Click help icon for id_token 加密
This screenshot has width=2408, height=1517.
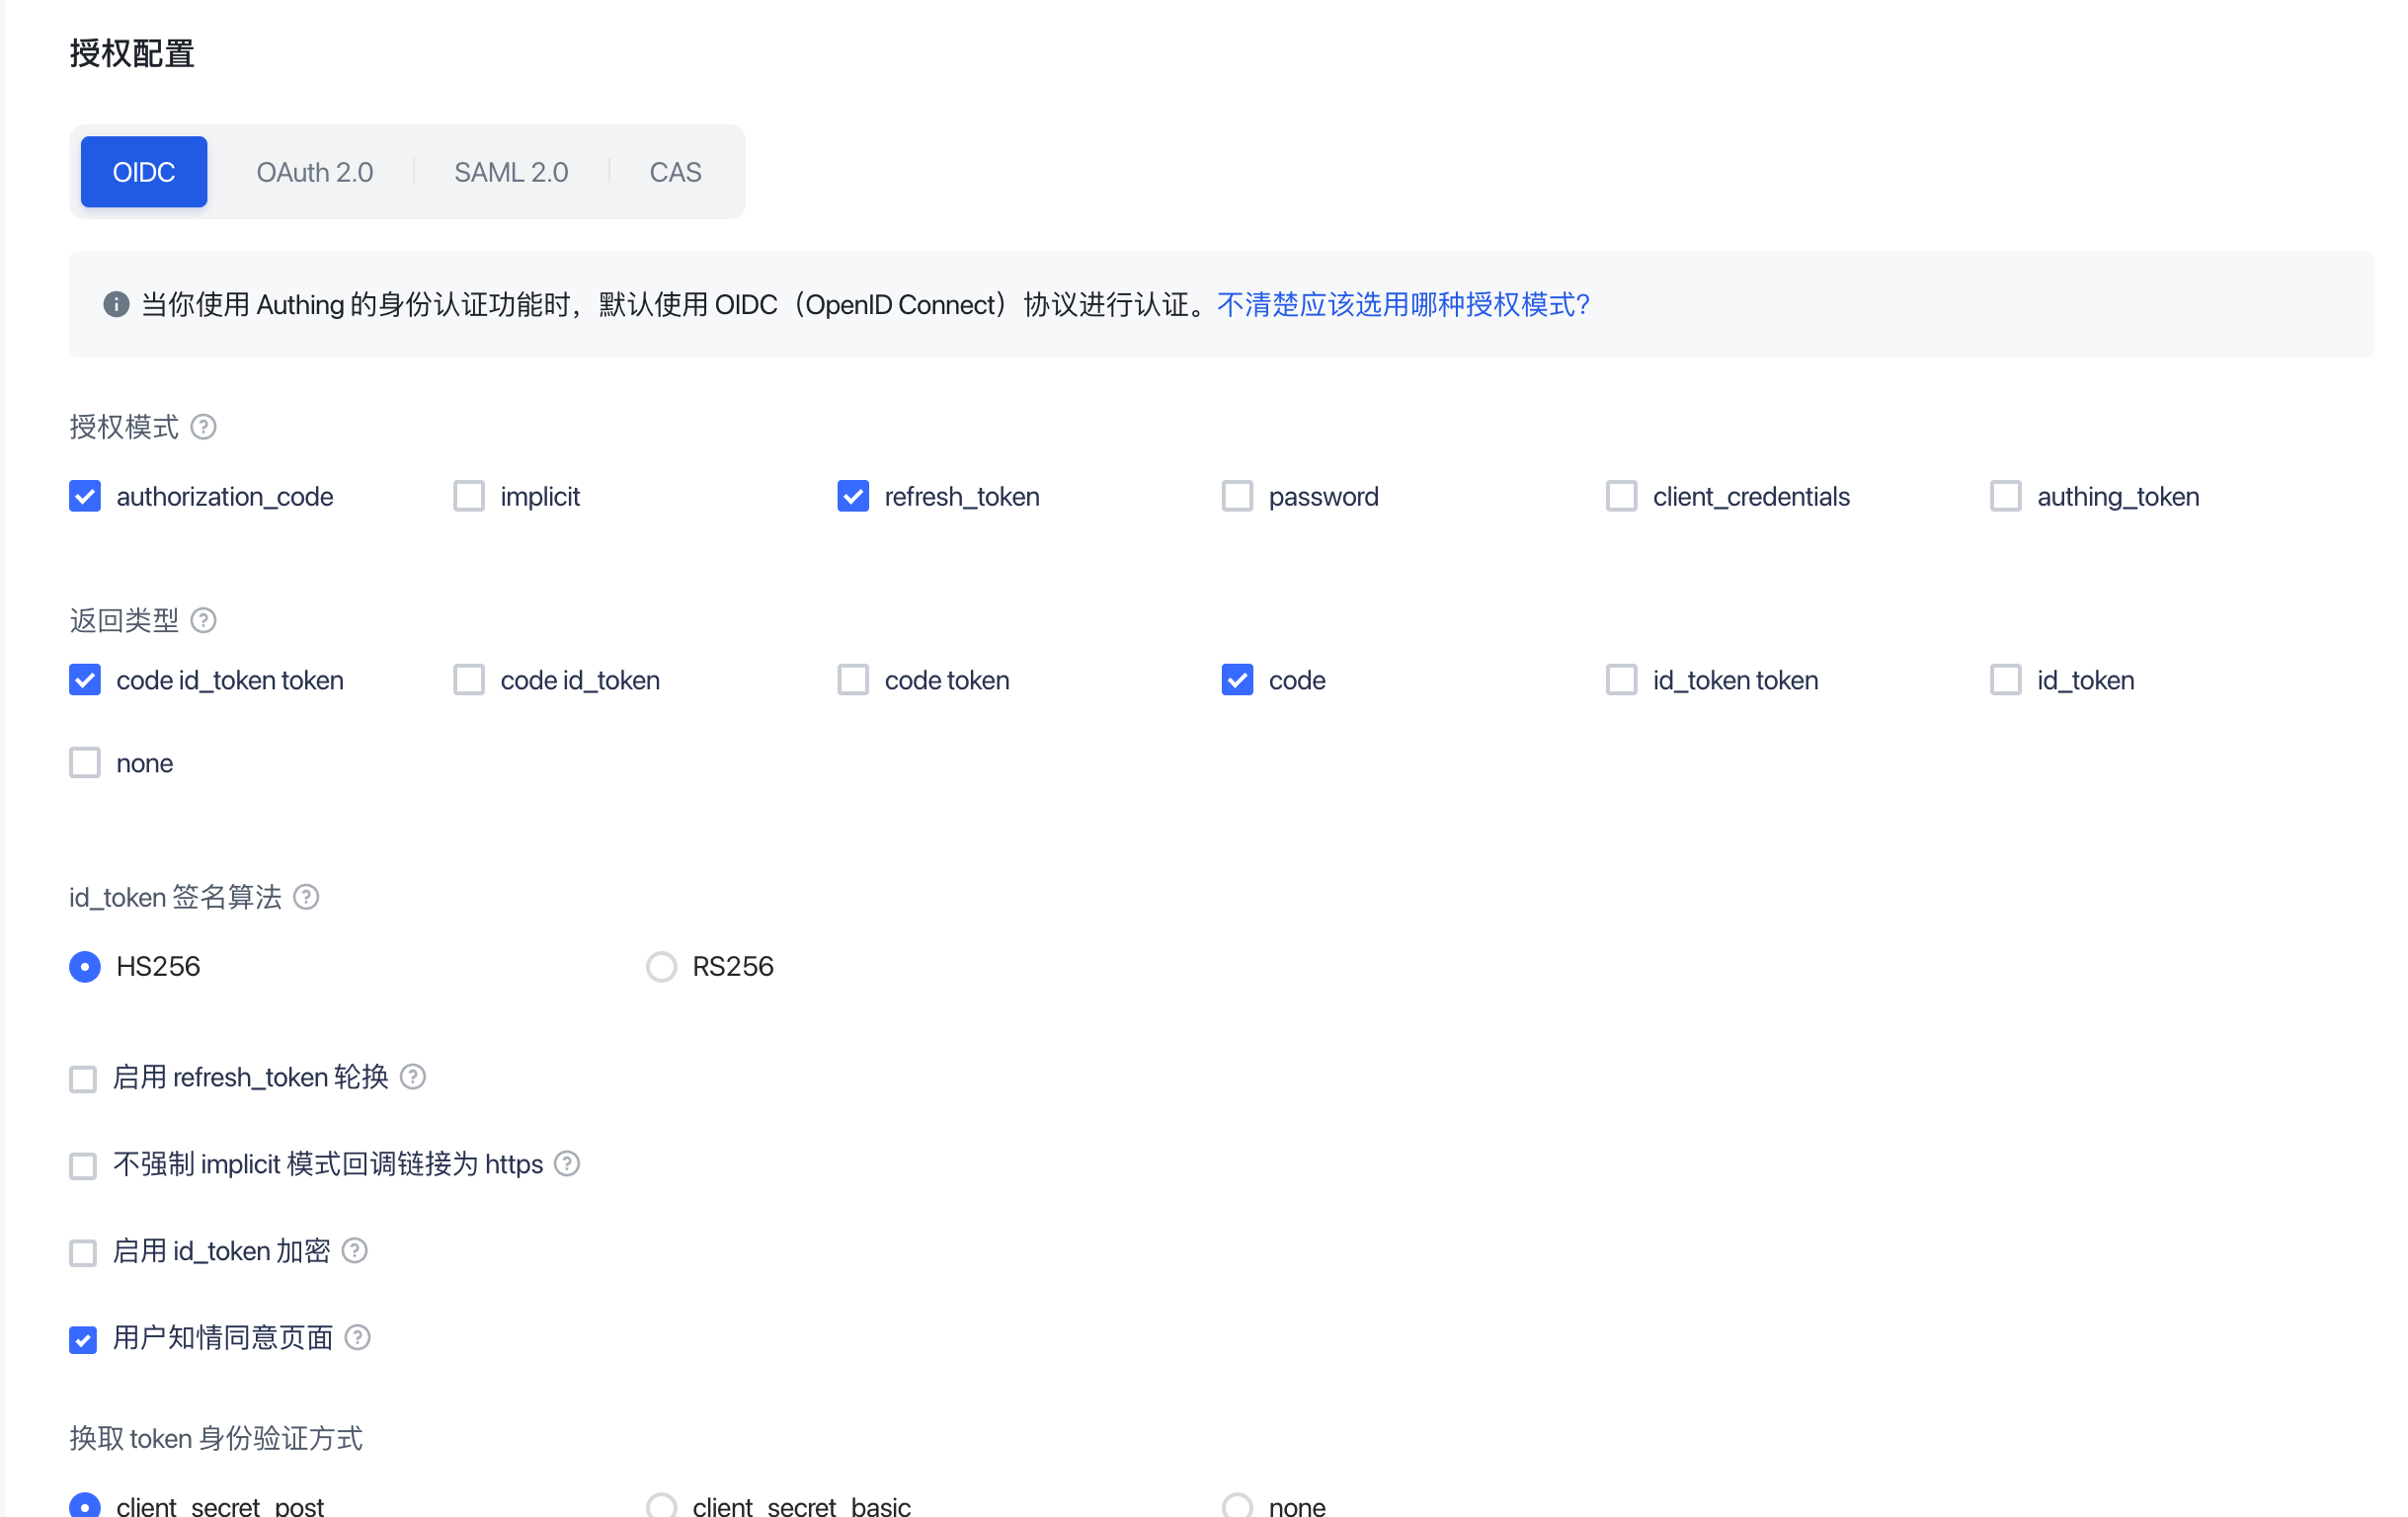pos(354,1250)
